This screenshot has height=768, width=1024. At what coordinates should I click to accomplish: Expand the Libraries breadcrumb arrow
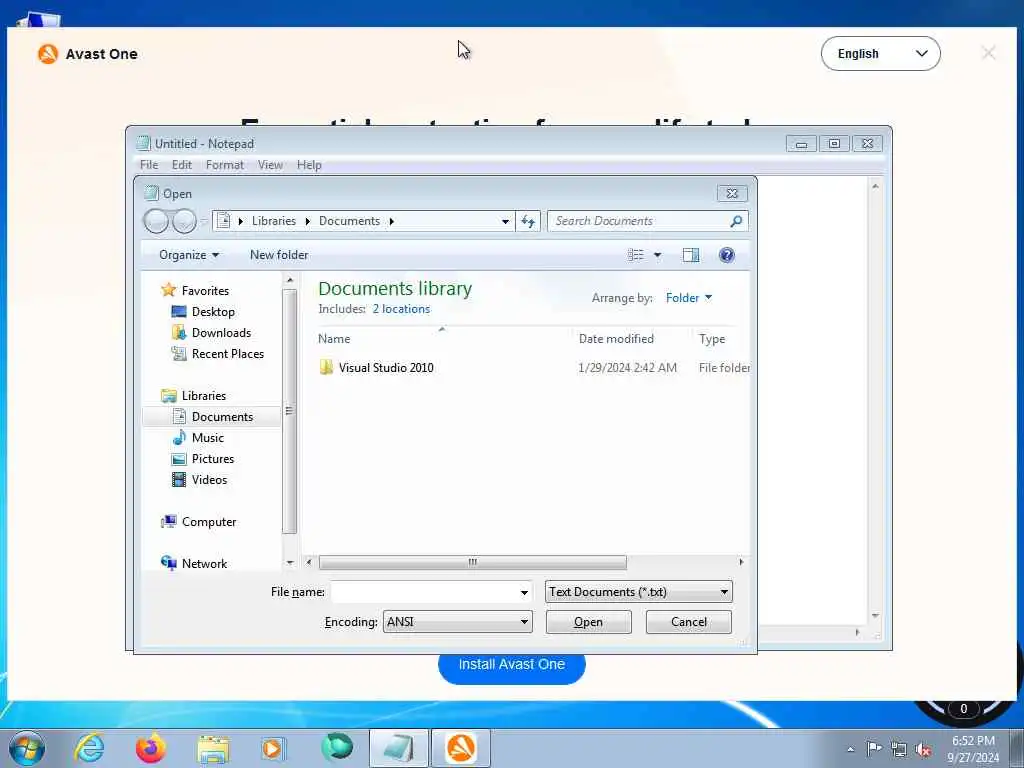308,221
